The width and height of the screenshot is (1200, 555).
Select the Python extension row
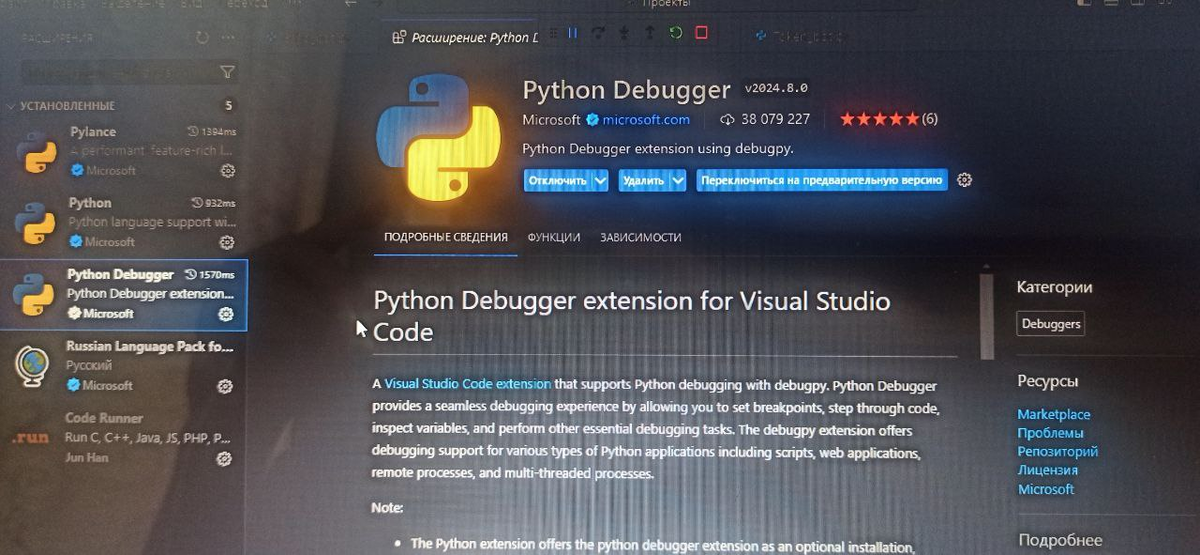click(124, 223)
